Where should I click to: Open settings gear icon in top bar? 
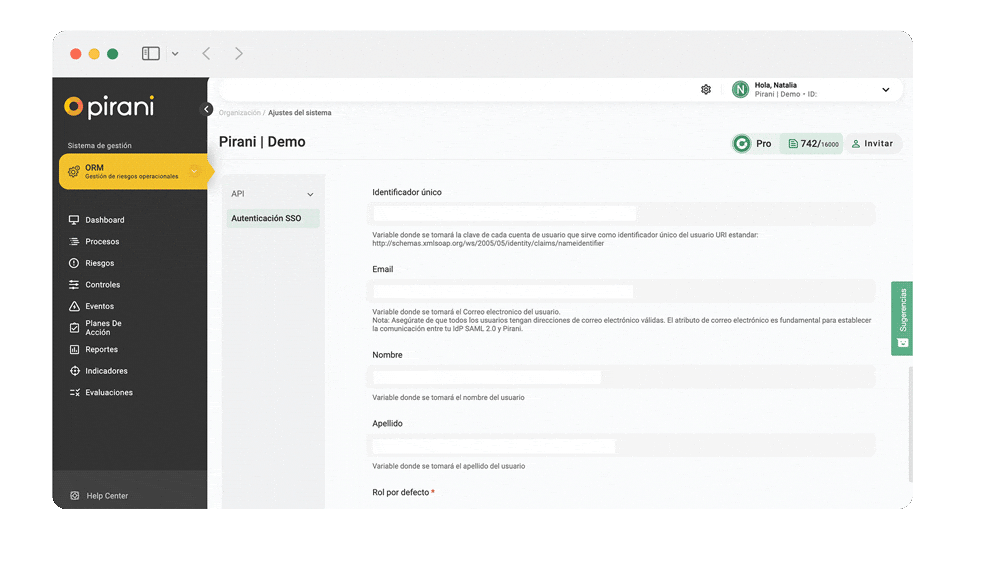706,89
